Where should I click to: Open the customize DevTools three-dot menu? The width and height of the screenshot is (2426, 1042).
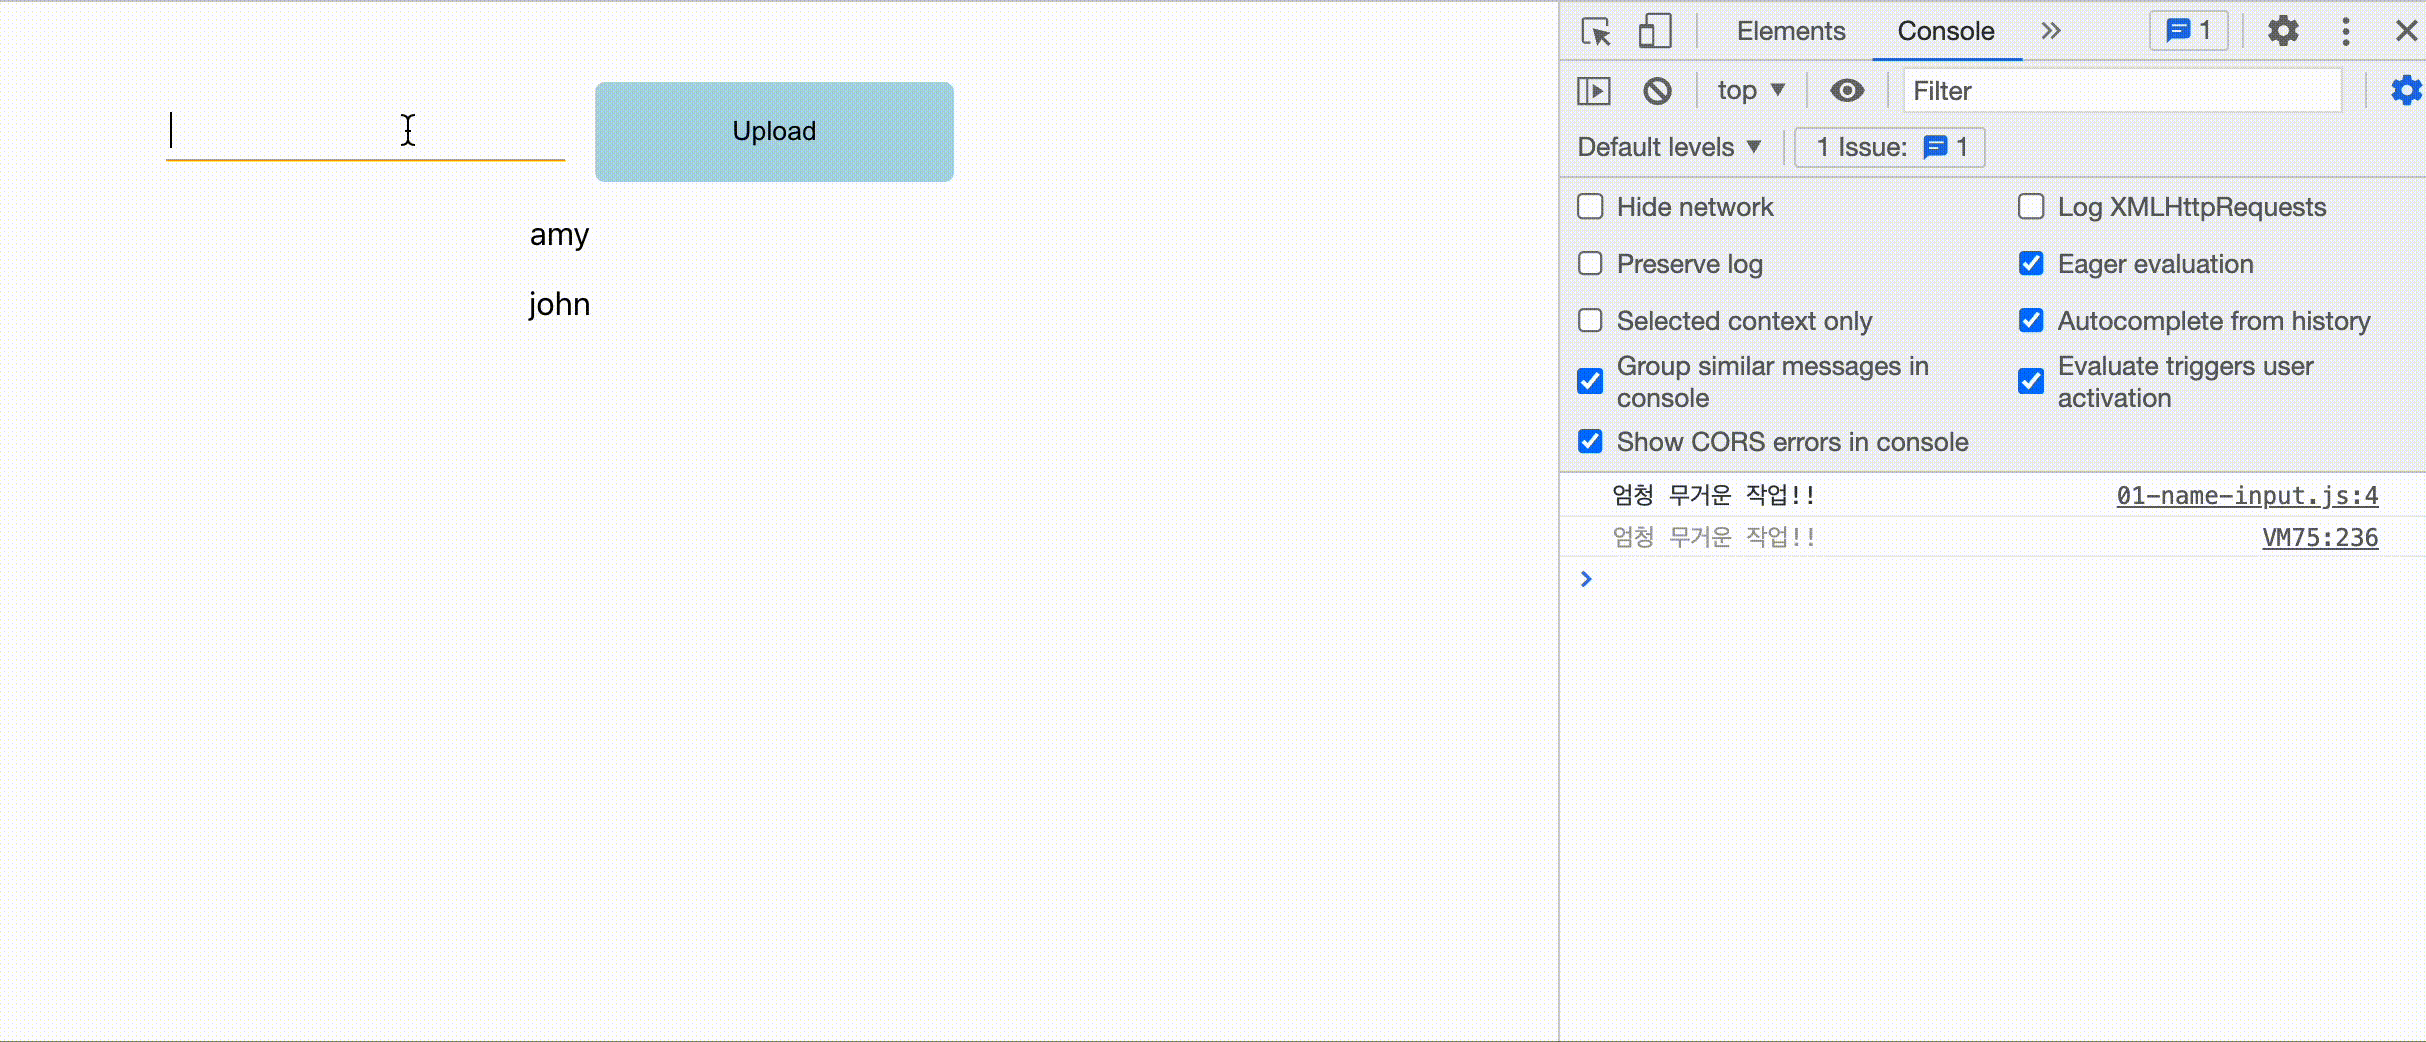coord(2347,31)
